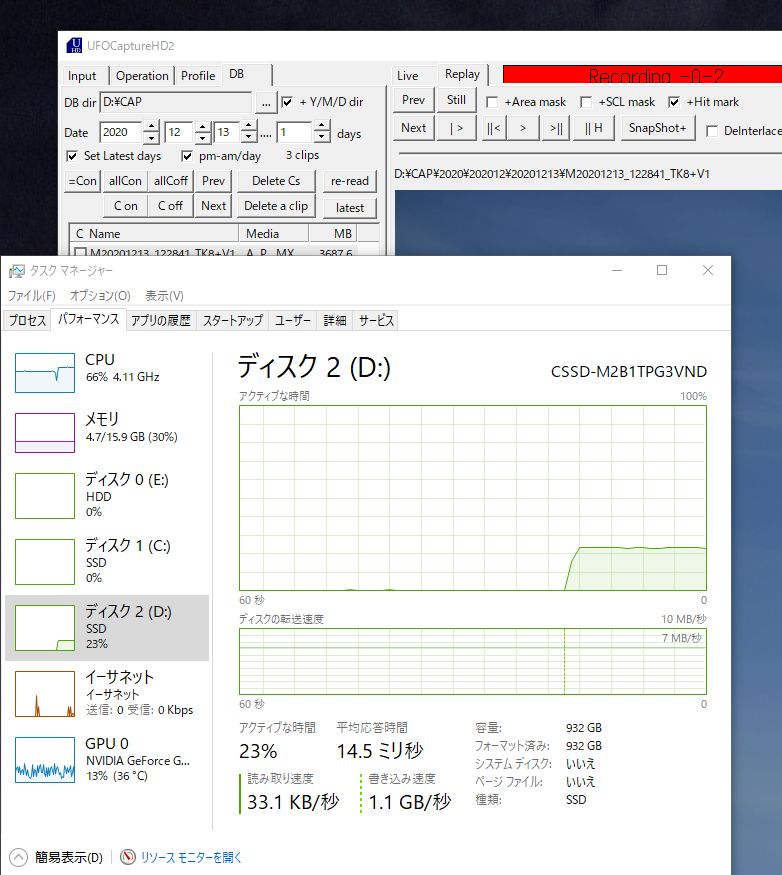
Task: Collapse Task Manager with 簡易表示 icon
Action: coord(18,857)
